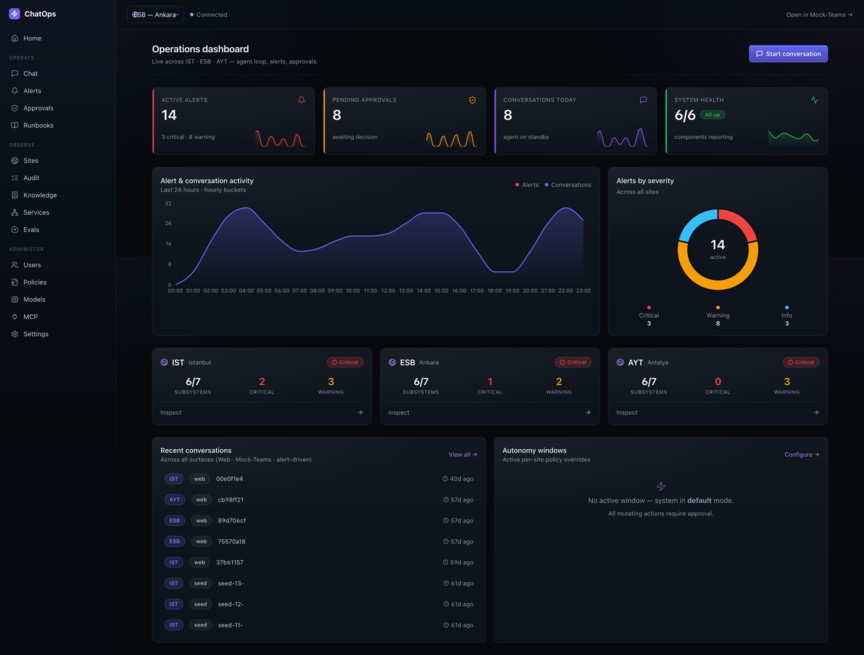Viewport: 864px width, 655px height.
Task: Click the ESB Ankara globe icon
Action: [x=392, y=362]
